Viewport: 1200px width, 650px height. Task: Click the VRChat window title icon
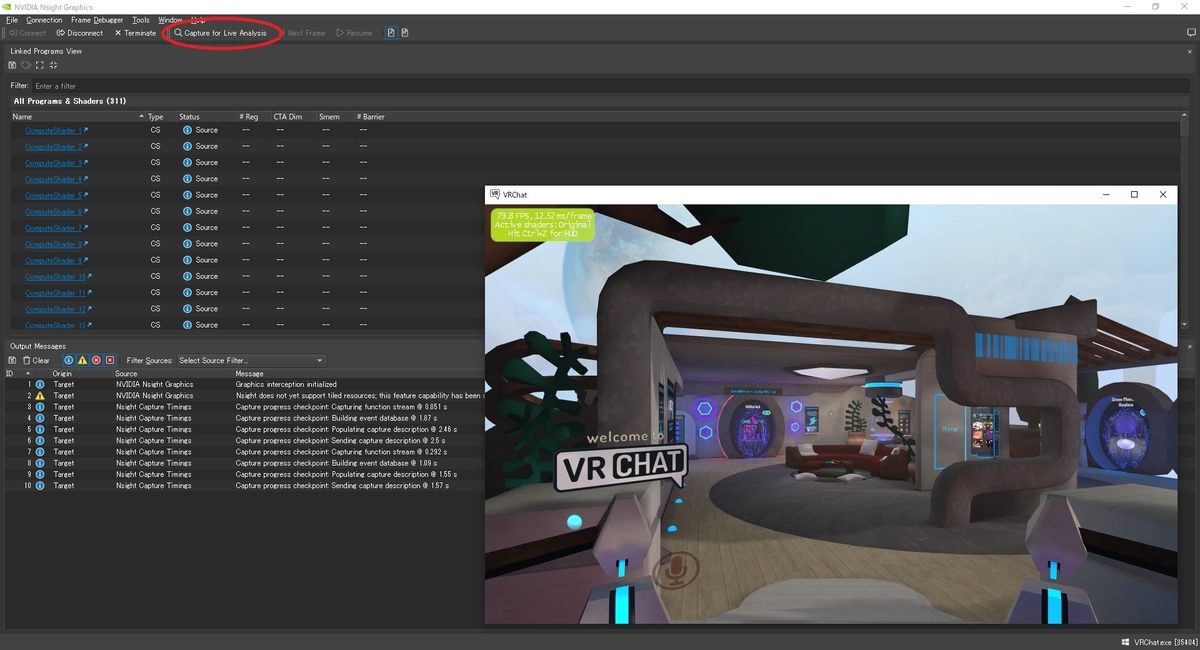tap(494, 195)
